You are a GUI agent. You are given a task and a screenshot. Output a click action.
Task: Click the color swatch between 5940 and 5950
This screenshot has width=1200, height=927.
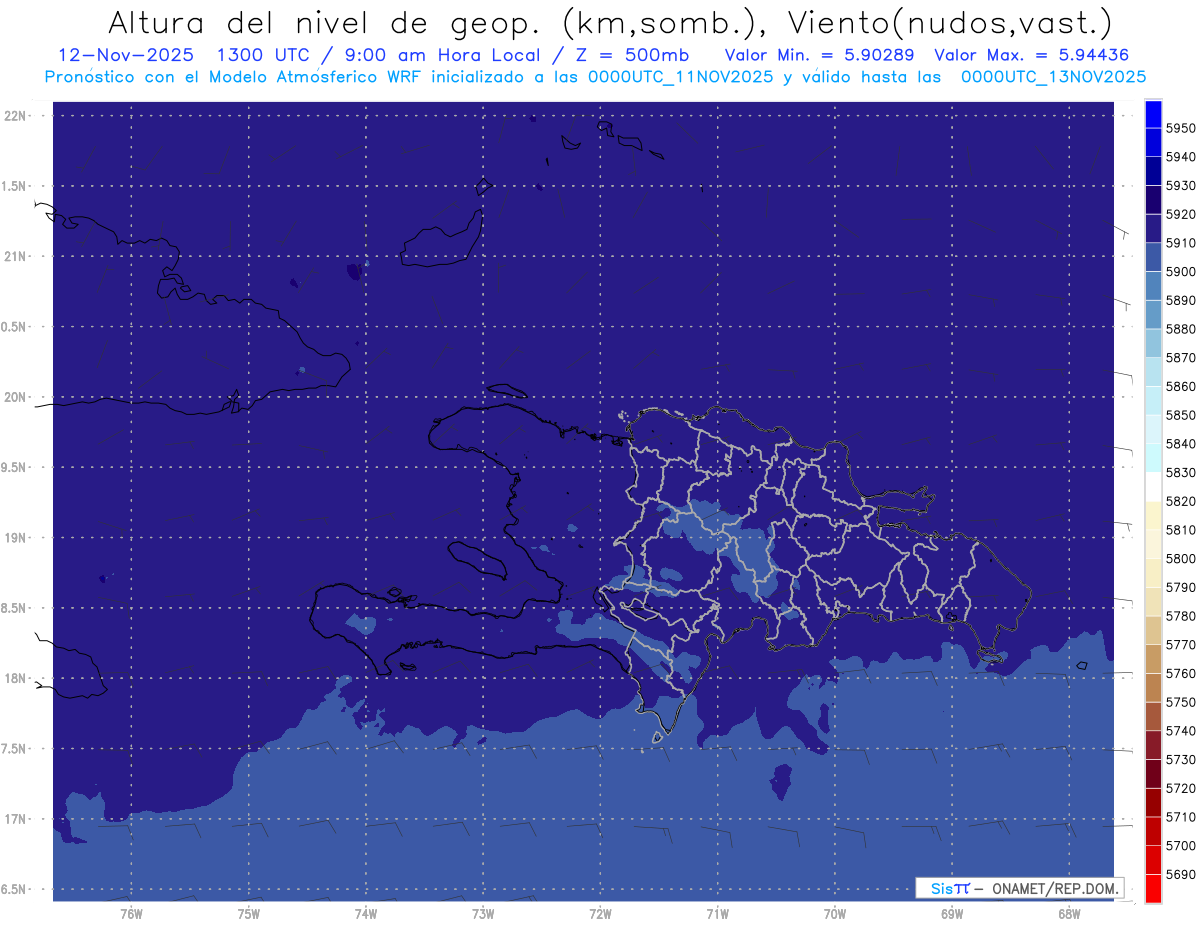coord(1153,142)
